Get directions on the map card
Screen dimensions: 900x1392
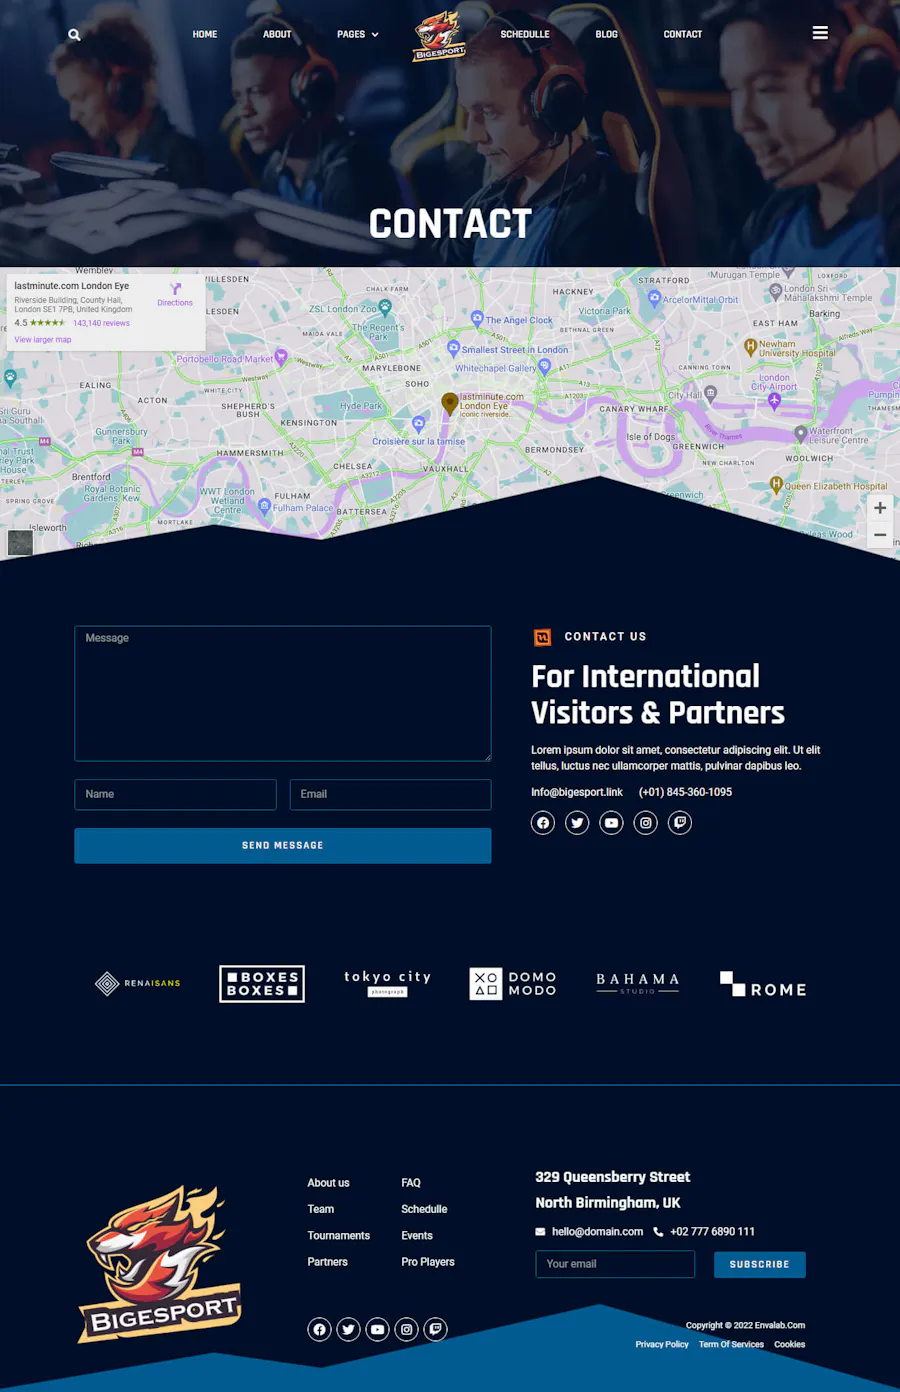point(175,294)
